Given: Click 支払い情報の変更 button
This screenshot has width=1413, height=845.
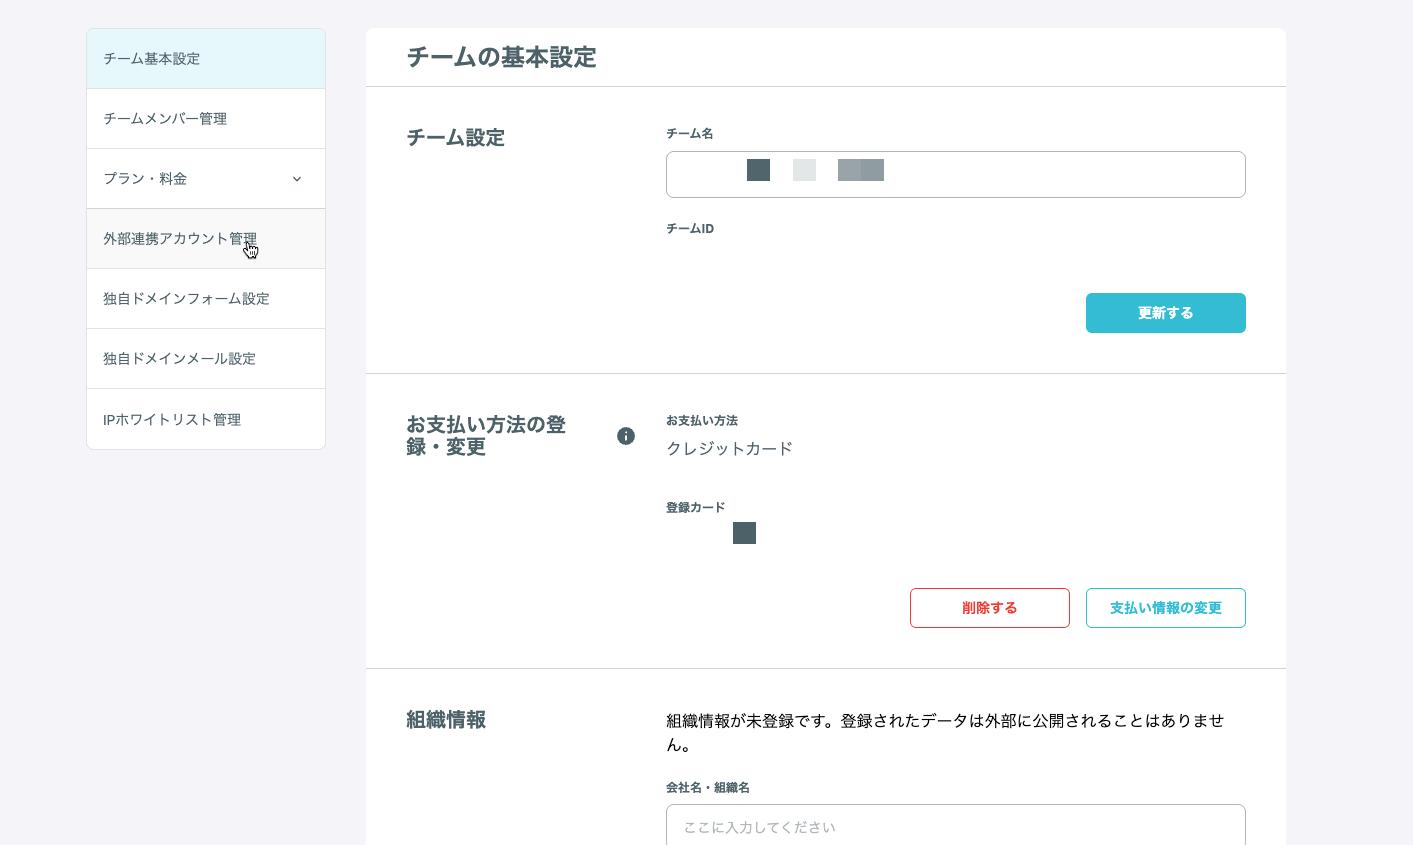Looking at the screenshot, I should [x=1166, y=608].
